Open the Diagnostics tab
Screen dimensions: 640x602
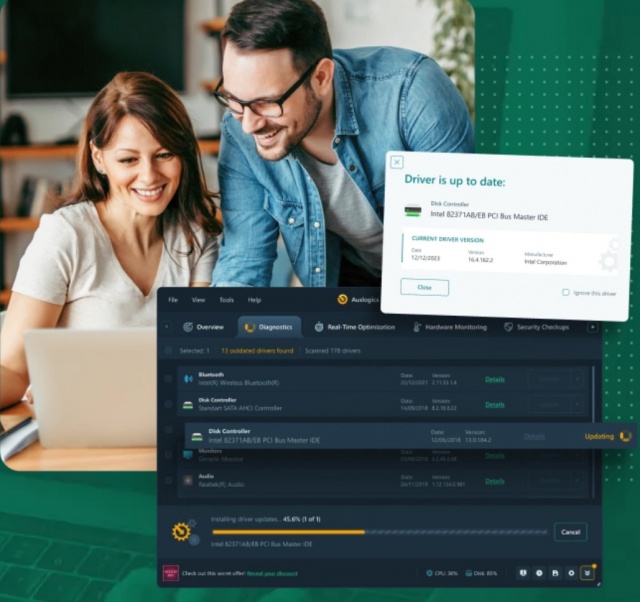[x=269, y=327]
